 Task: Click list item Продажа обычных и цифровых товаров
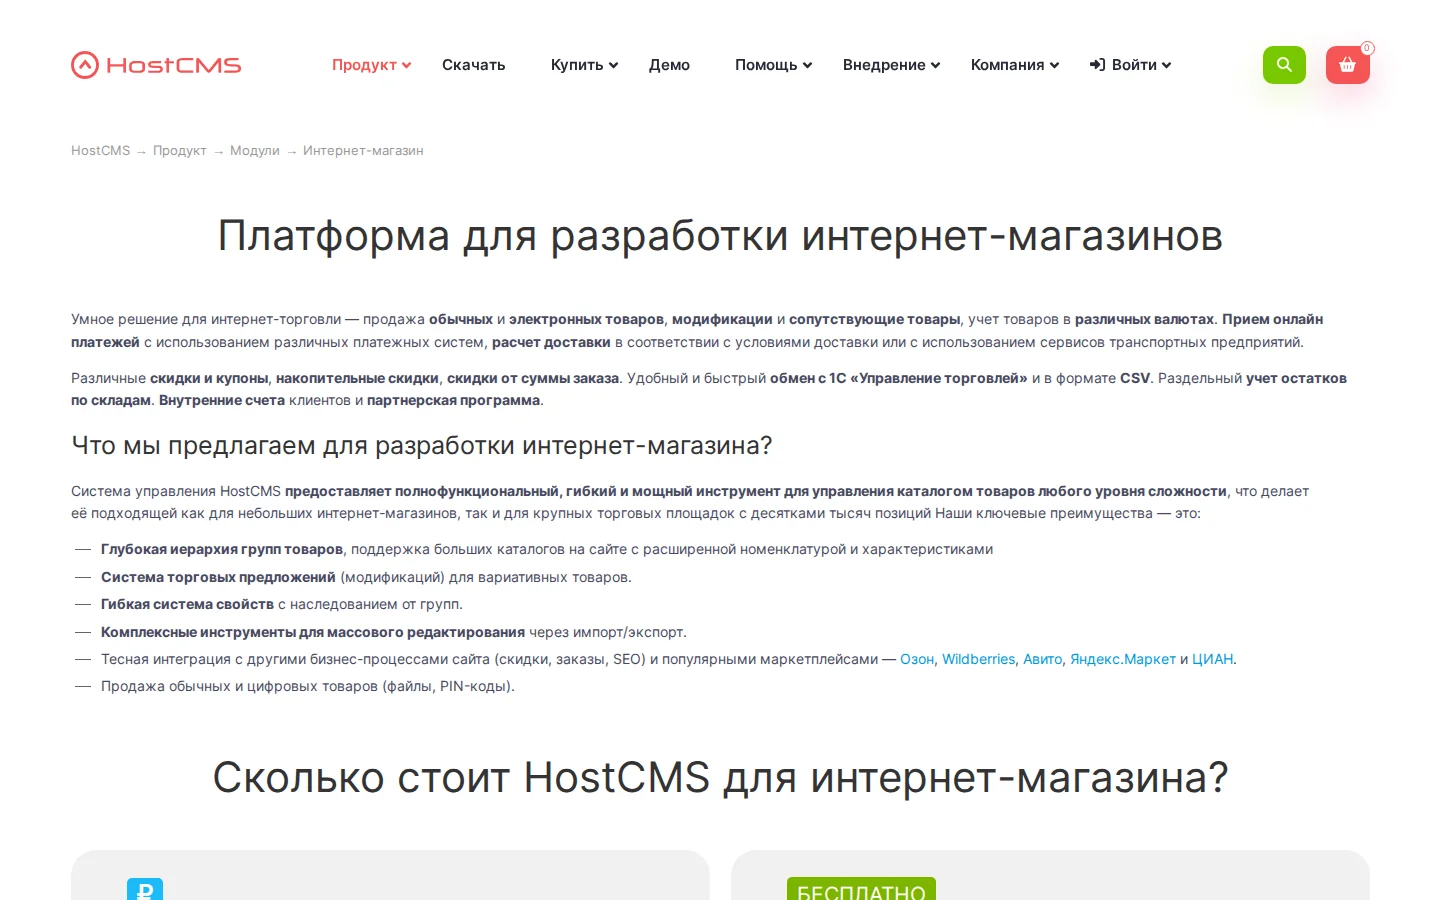pyautogui.click(x=308, y=686)
